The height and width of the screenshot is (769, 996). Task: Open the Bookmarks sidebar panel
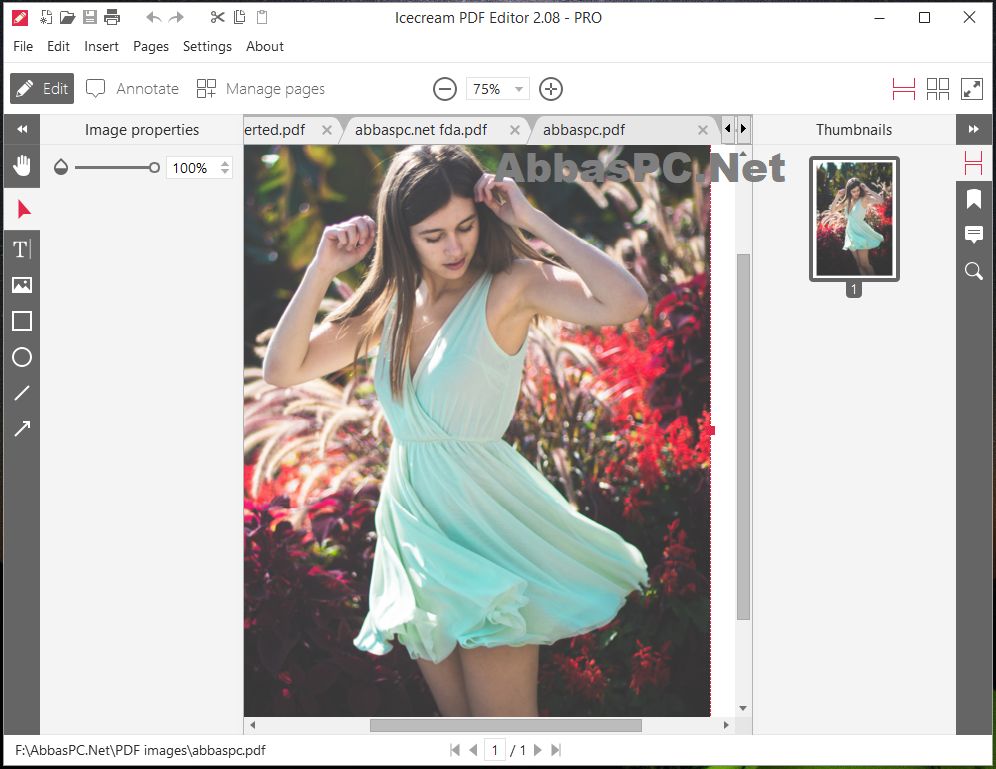[974, 200]
